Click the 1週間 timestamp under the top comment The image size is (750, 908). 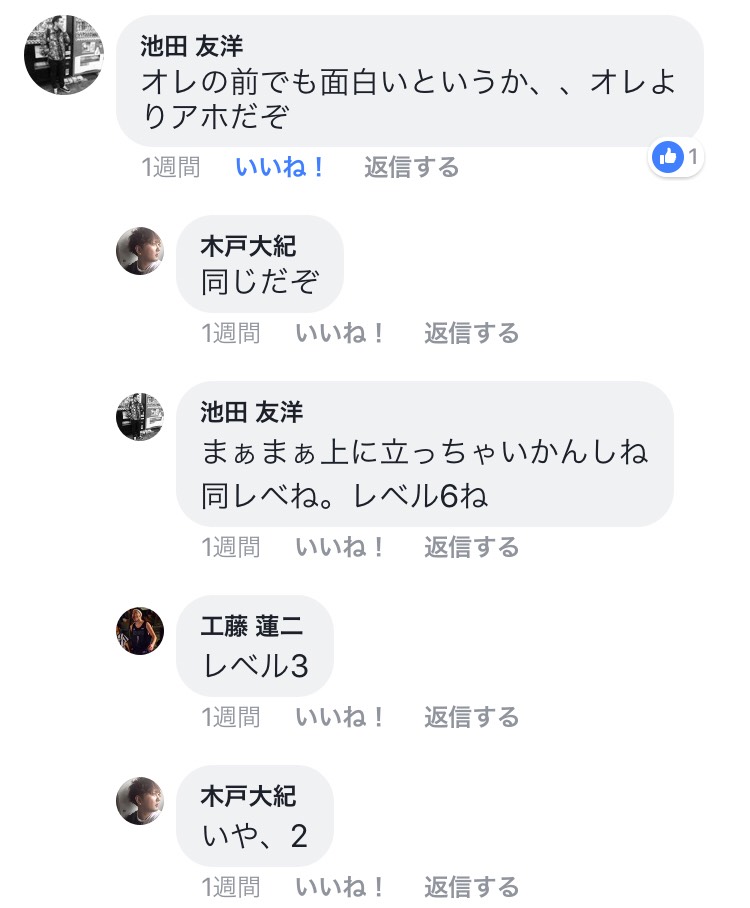coord(170,167)
